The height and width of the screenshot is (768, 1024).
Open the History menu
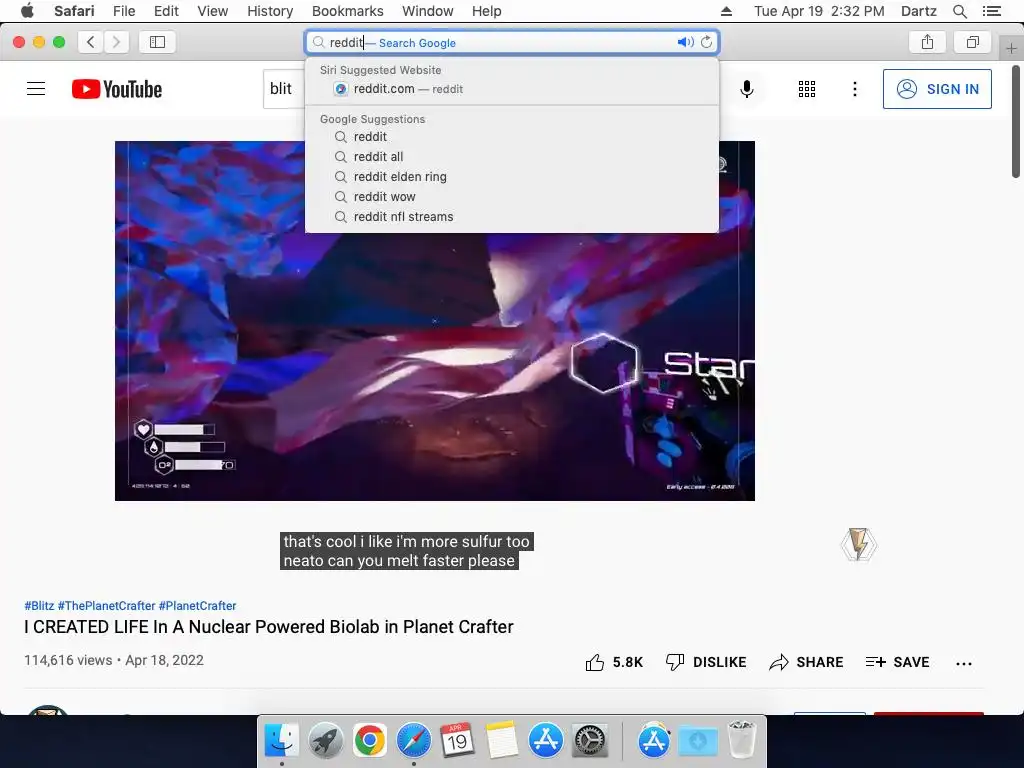[270, 11]
